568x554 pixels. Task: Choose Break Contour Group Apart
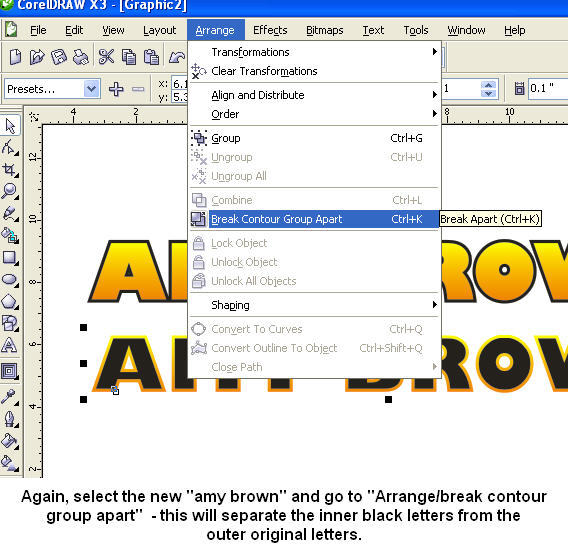(x=314, y=219)
